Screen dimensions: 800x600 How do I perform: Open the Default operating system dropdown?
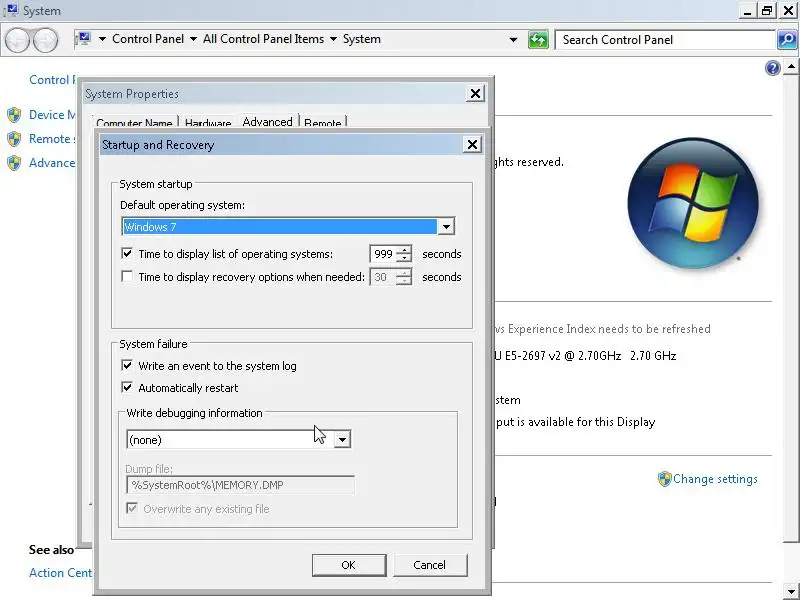tap(446, 227)
